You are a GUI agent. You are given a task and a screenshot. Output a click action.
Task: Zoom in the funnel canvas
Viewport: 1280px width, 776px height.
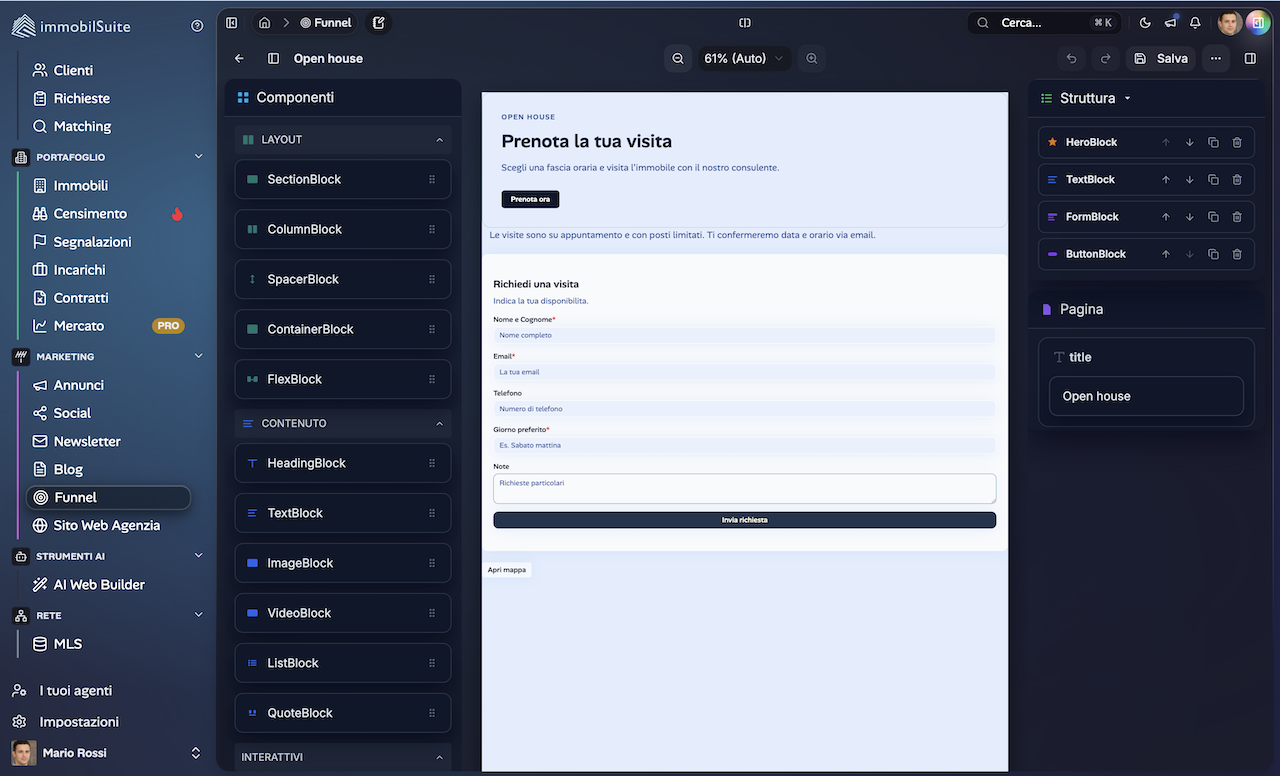coord(811,58)
